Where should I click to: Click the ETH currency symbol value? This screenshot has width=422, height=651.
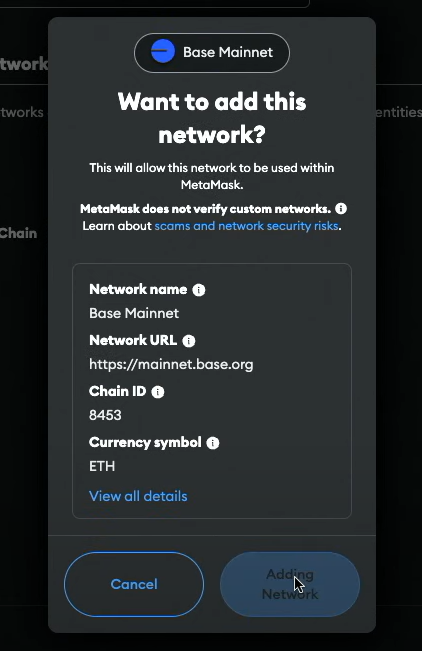pyautogui.click(x=102, y=466)
